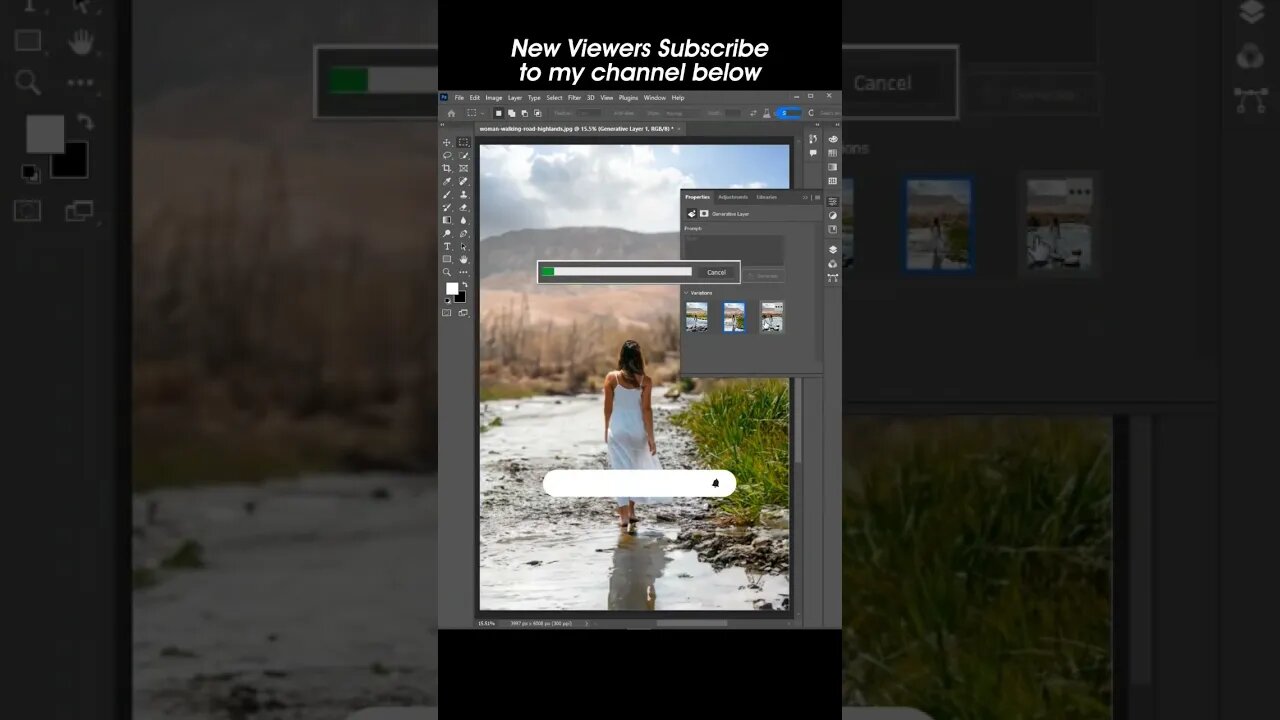Select the Lasso tool
The width and height of the screenshot is (1280, 720).
coord(446,155)
